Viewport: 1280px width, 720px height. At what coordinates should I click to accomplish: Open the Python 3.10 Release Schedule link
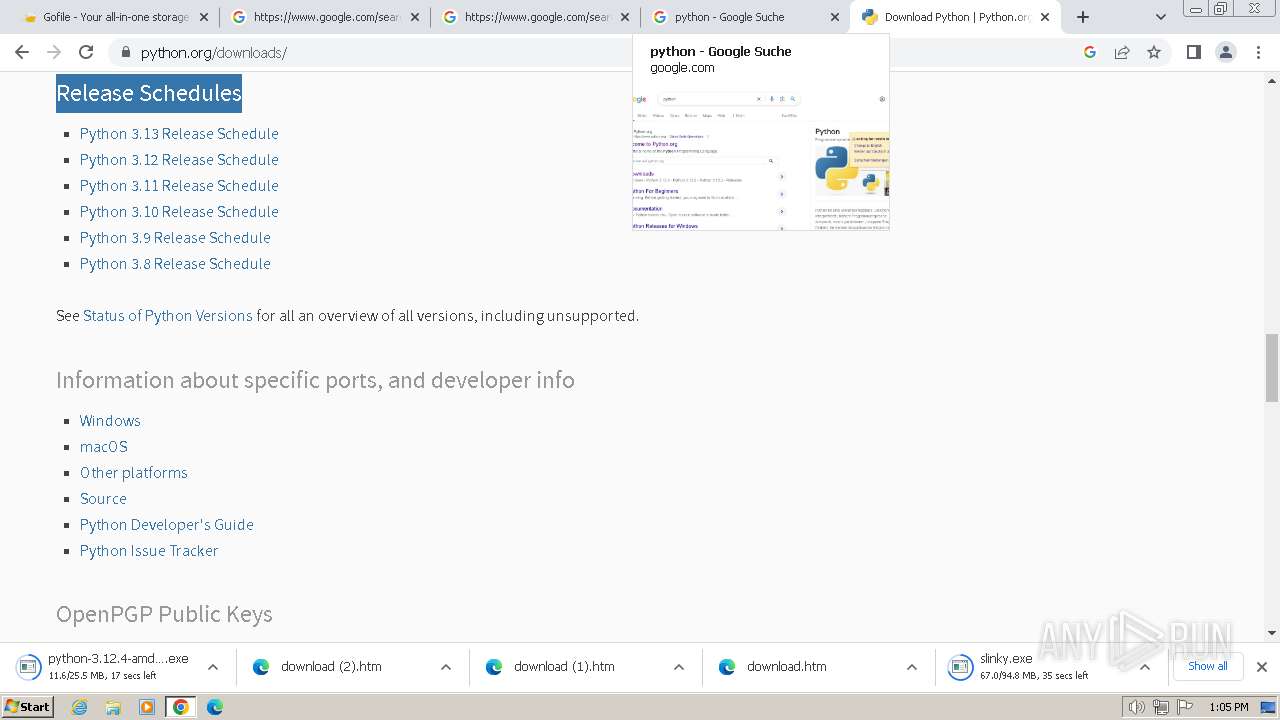(x=179, y=212)
